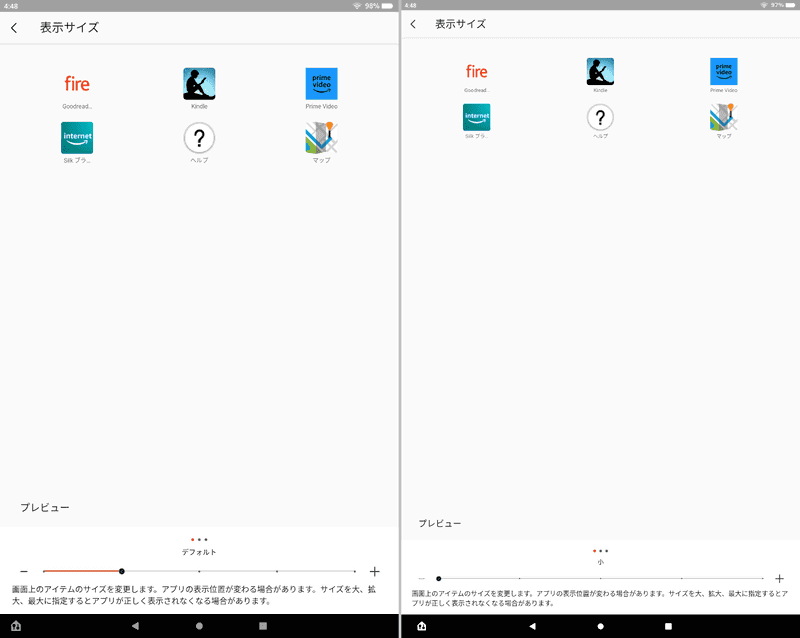Select the Kindle app icon
This screenshot has width=800, height=638.
199,83
